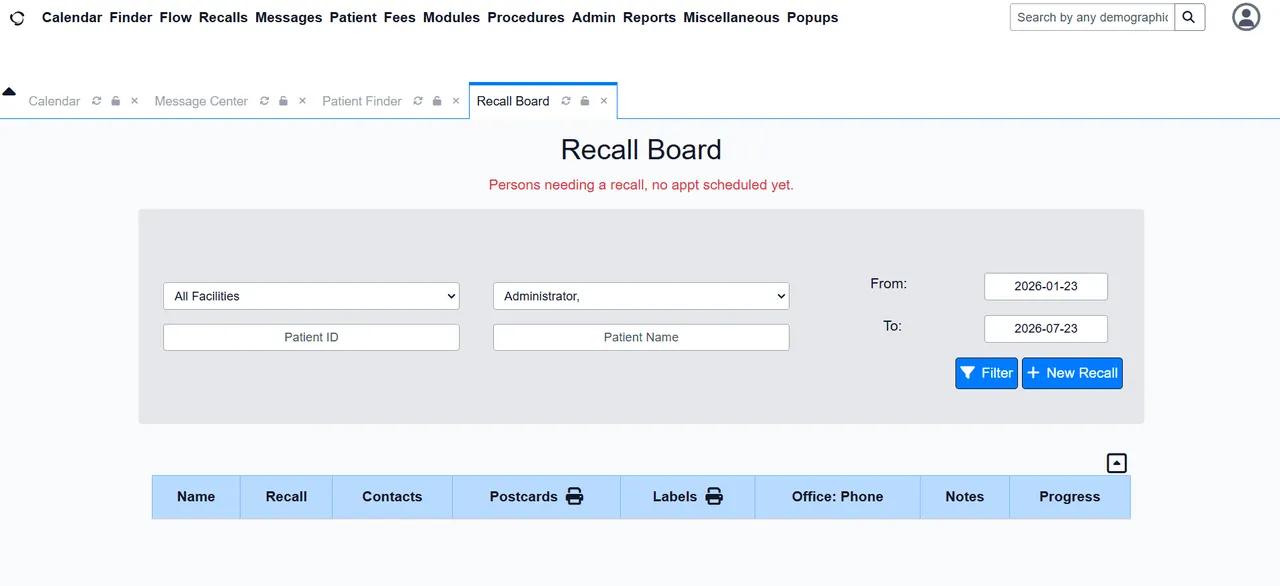
Task: Close the Calendar tab
Action: click(x=134, y=101)
